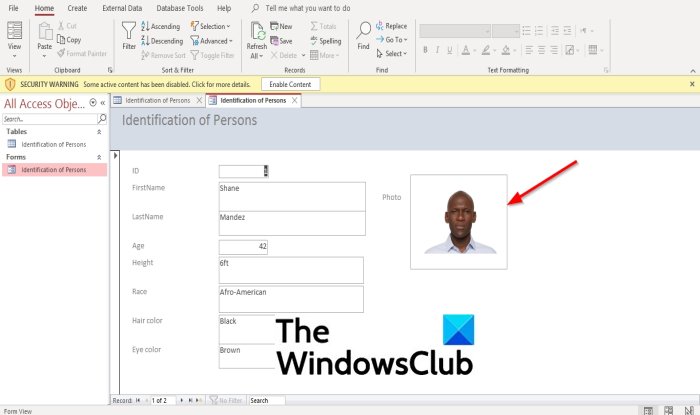Switch to the Create ribbon tab

[x=77, y=8]
